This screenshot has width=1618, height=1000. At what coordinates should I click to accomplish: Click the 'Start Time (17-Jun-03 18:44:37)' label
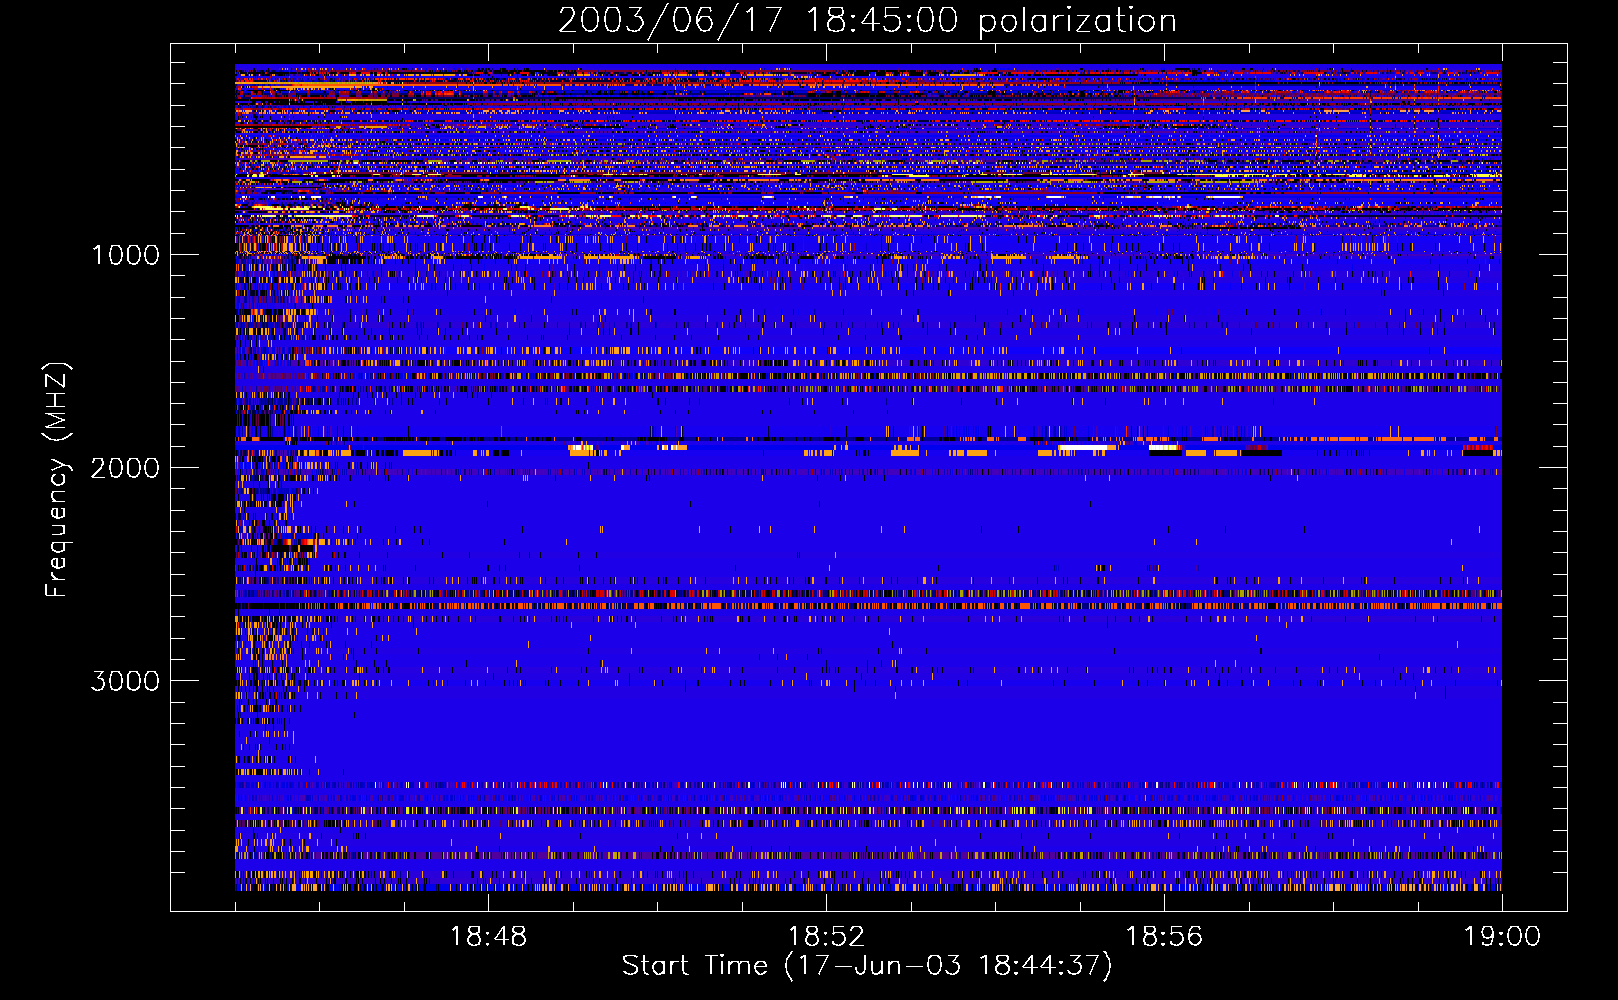tap(867, 965)
